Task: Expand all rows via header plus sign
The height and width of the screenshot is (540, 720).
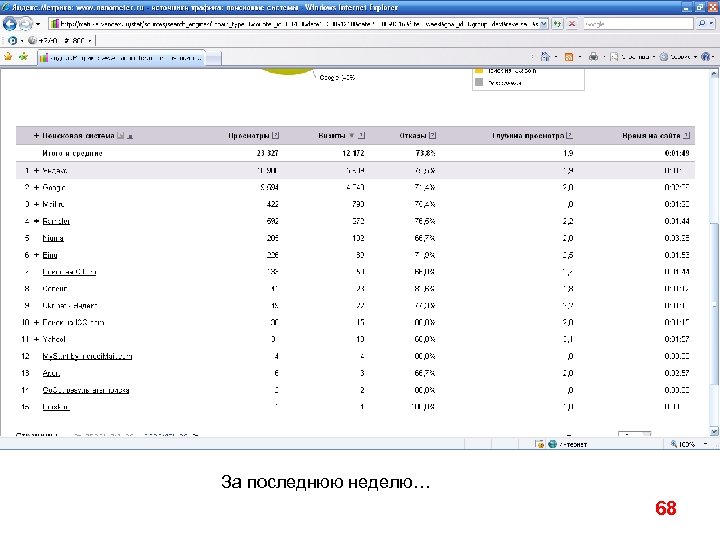Action: (36, 135)
